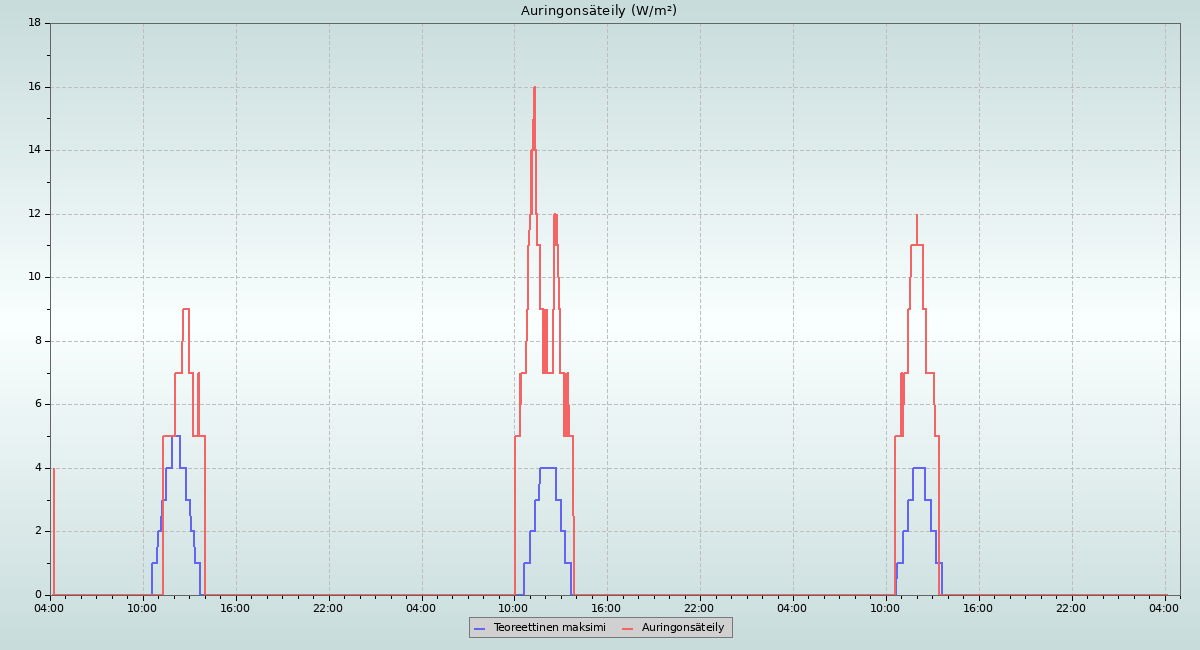Click the tallest red peak at 16 W/m²
The width and height of the screenshot is (1200, 650).
tap(534, 88)
